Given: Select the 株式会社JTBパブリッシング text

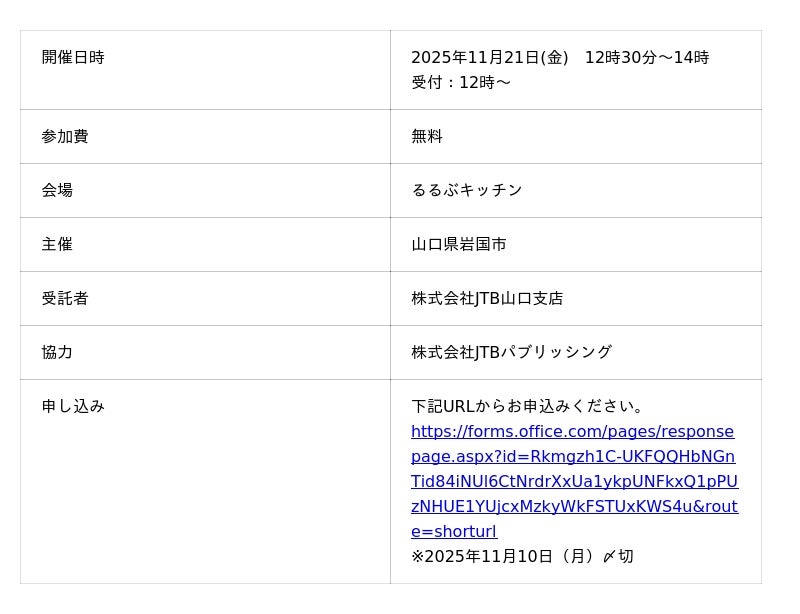Looking at the screenshot, I should 511,352.
